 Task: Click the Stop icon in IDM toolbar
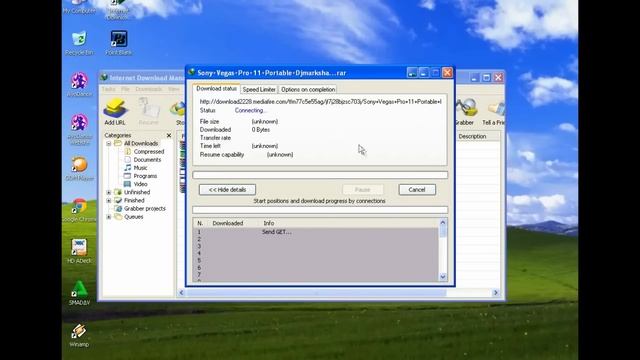click(x=179, y=112)
